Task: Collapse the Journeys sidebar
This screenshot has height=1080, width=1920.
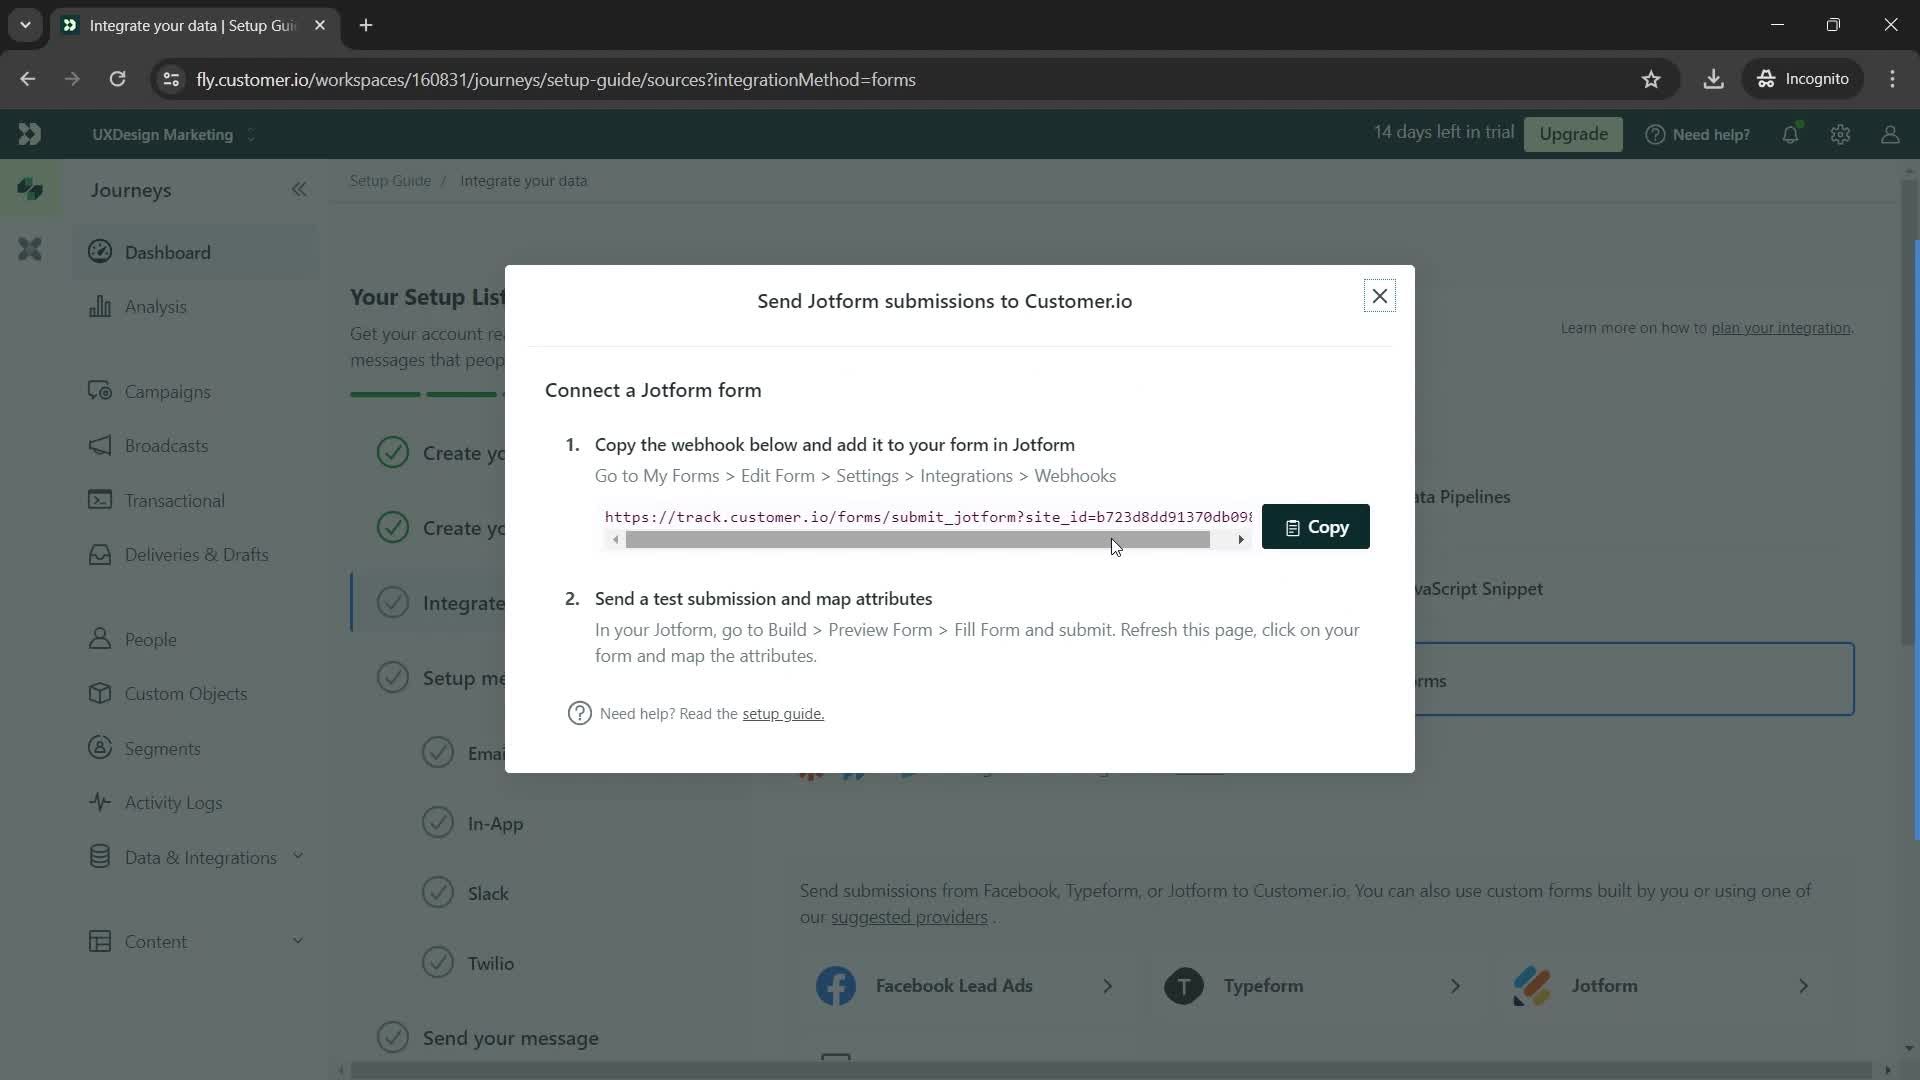Action: 299,190
